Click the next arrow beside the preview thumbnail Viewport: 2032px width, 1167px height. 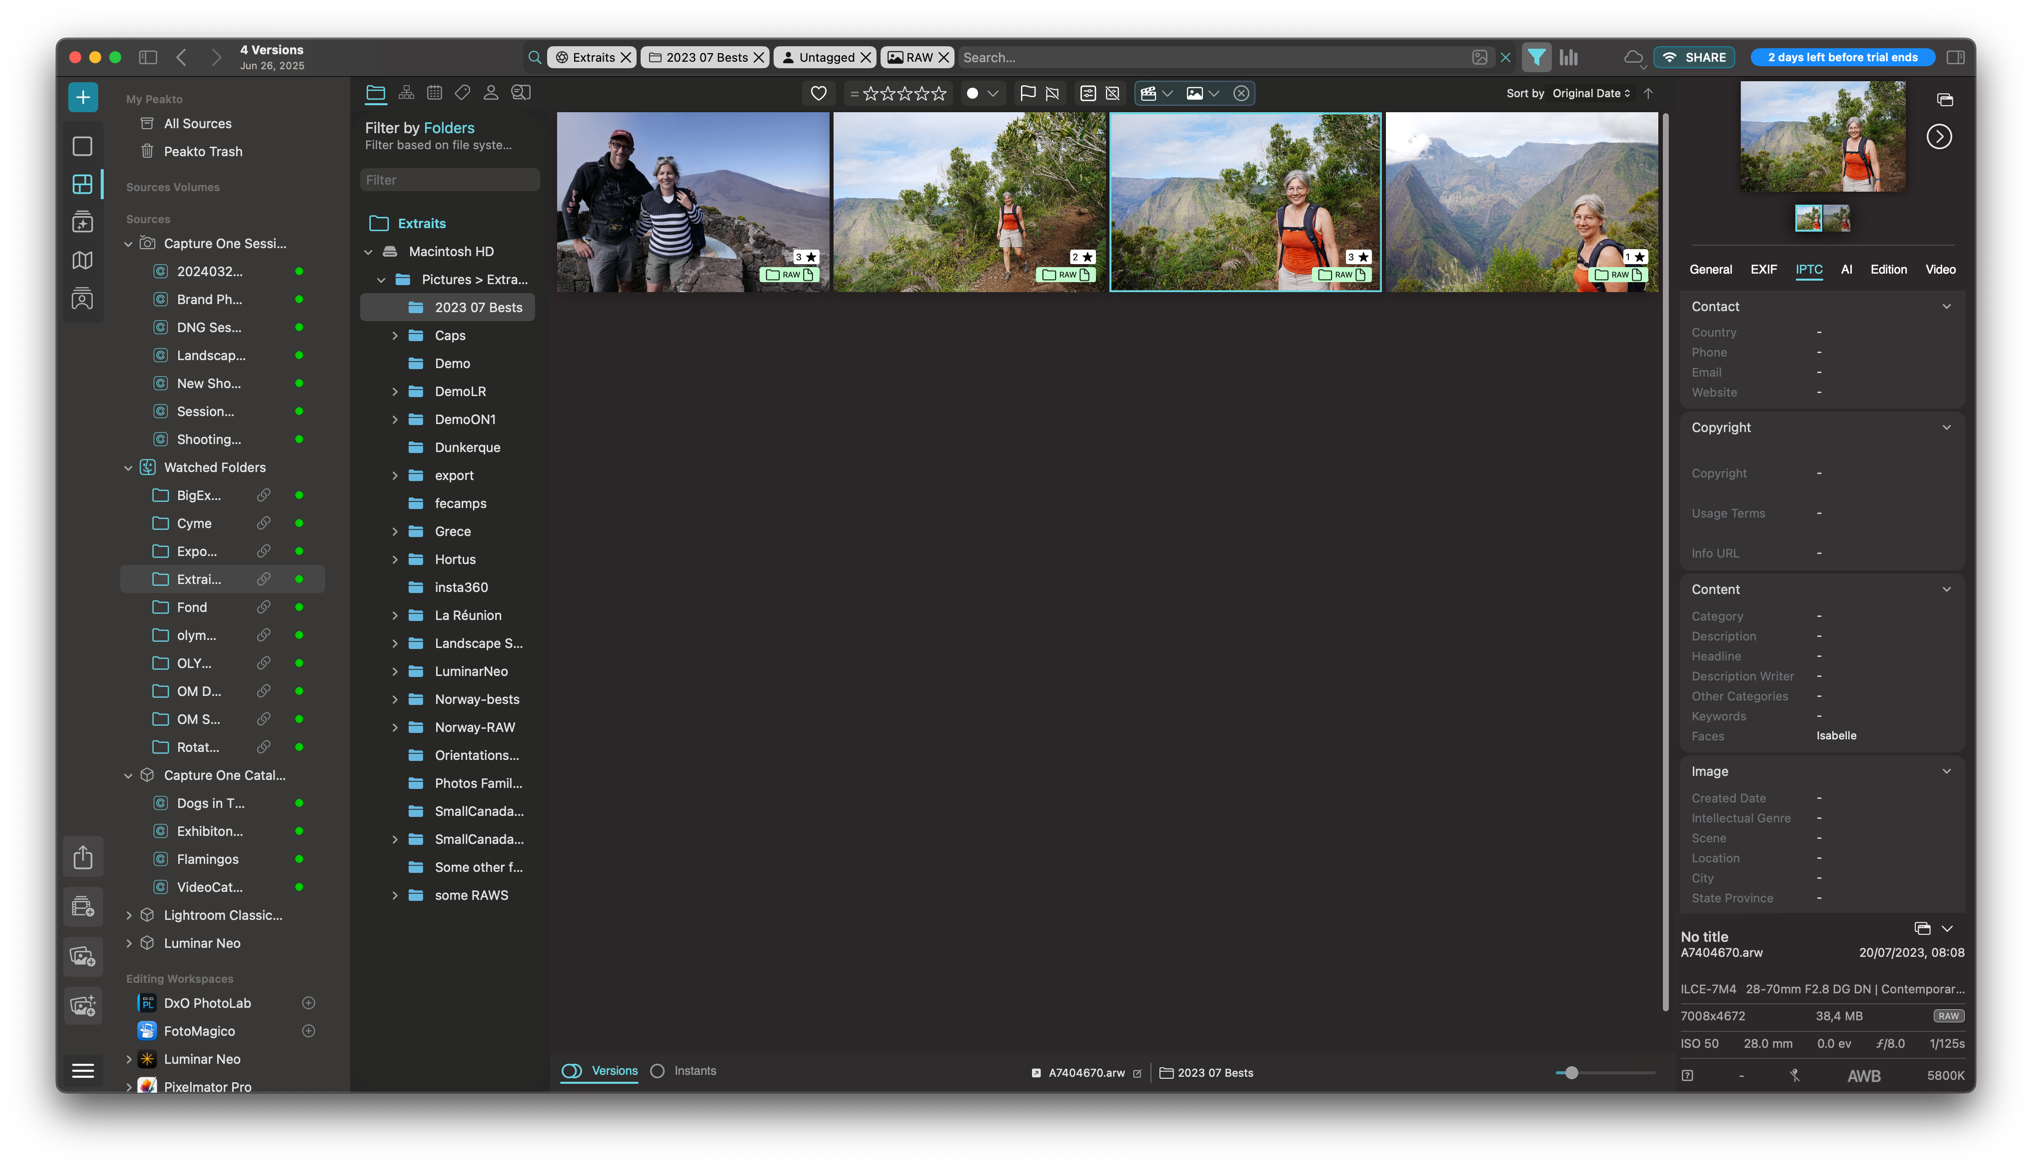tap(1939, 136)
